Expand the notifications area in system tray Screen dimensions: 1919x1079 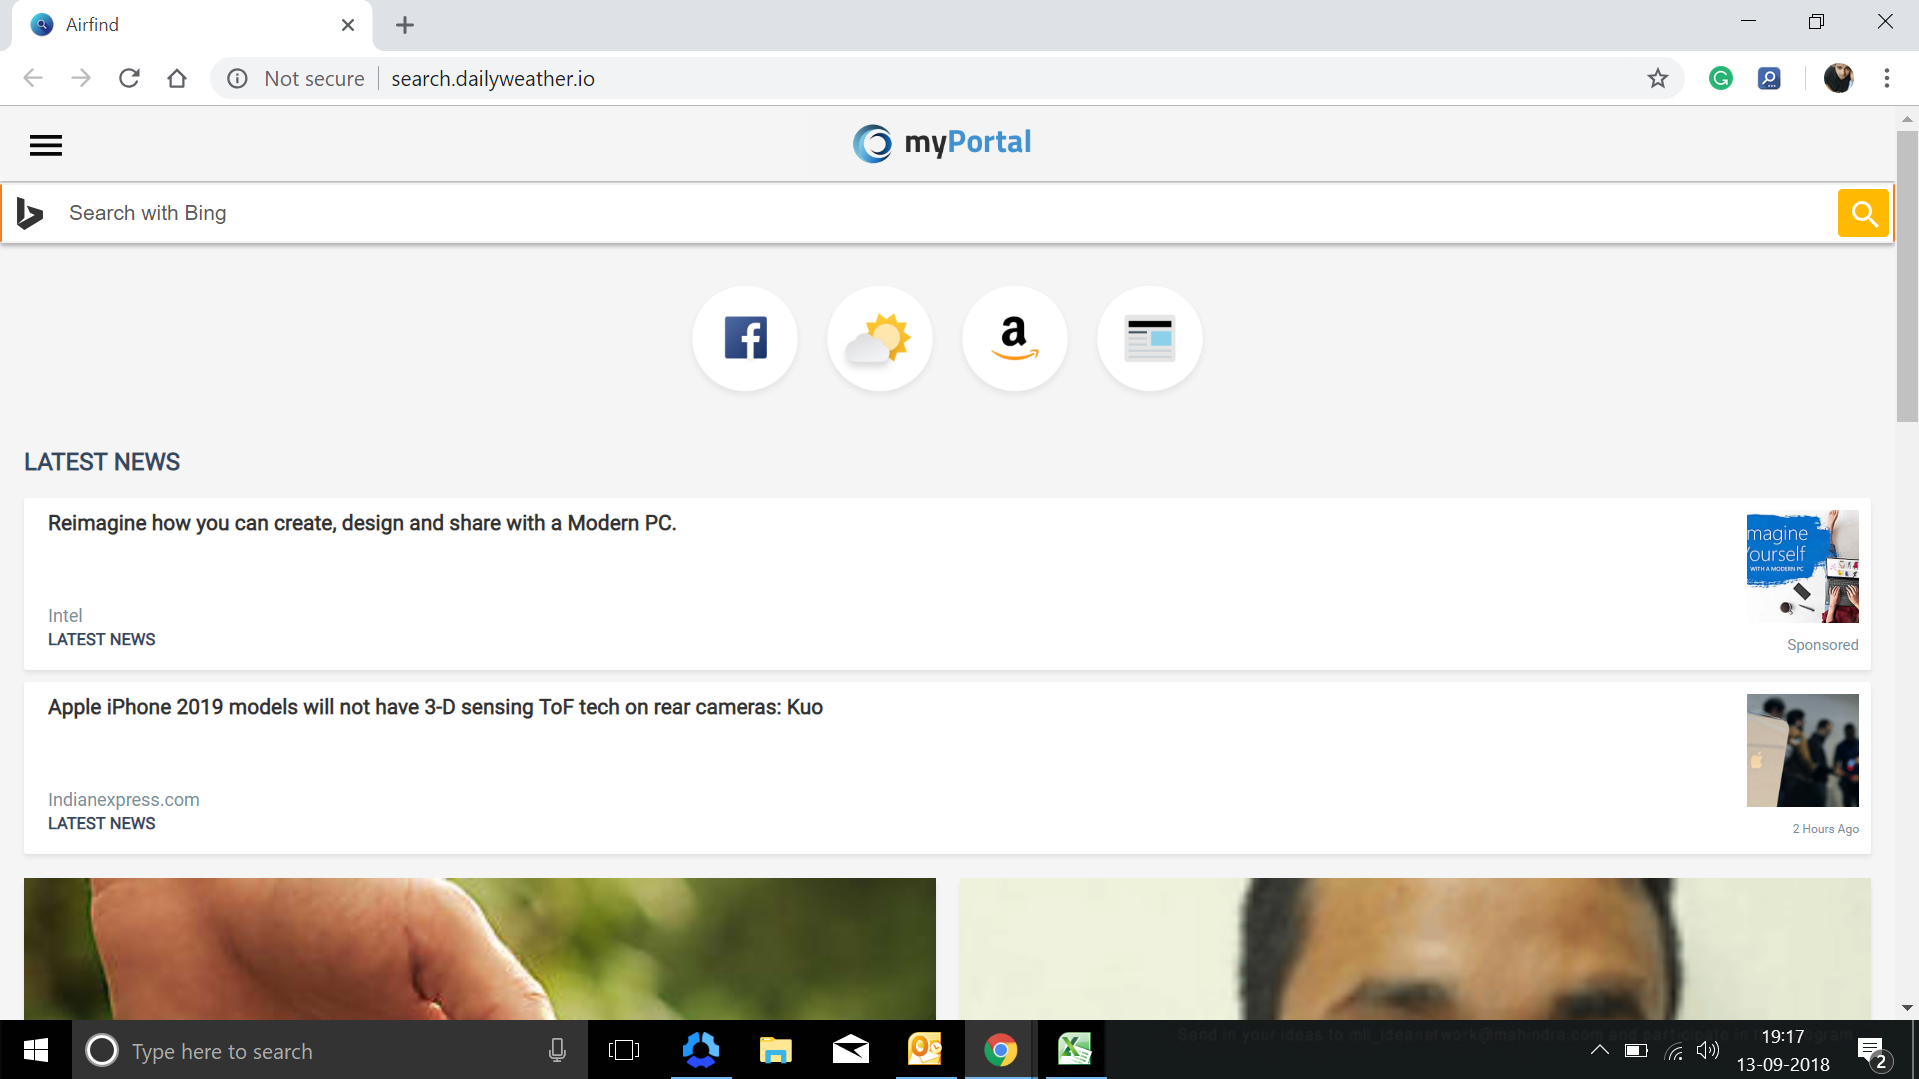pos(1599,1050)
